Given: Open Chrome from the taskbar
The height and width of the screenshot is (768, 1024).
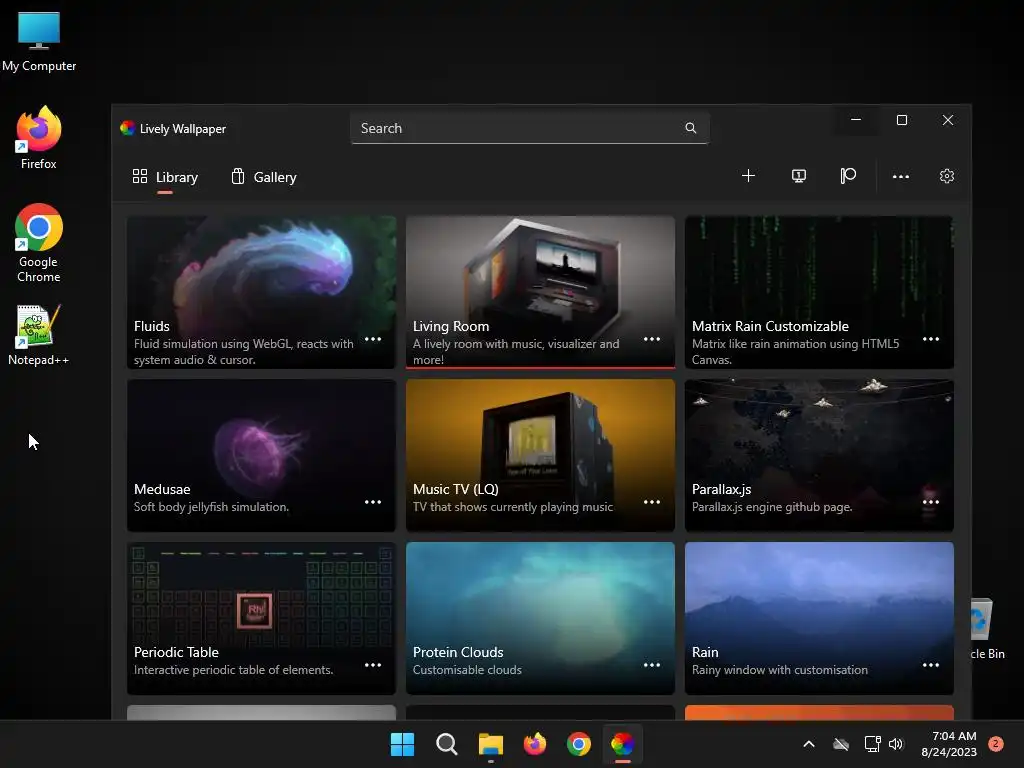Looking at the screenshot, I should tap(579, 744).
